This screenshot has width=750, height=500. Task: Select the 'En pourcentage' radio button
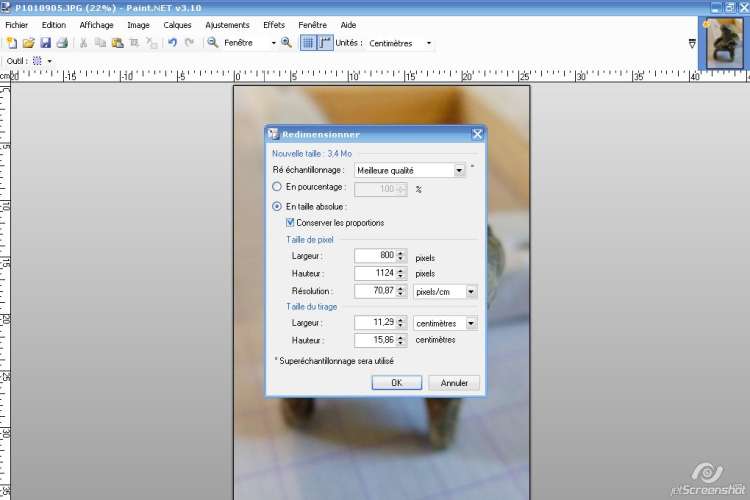coord(278,187)
